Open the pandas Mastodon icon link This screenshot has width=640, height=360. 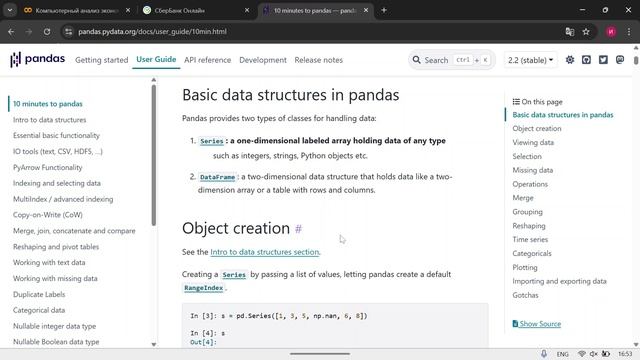pyautogui.click(x=620, y=60)
